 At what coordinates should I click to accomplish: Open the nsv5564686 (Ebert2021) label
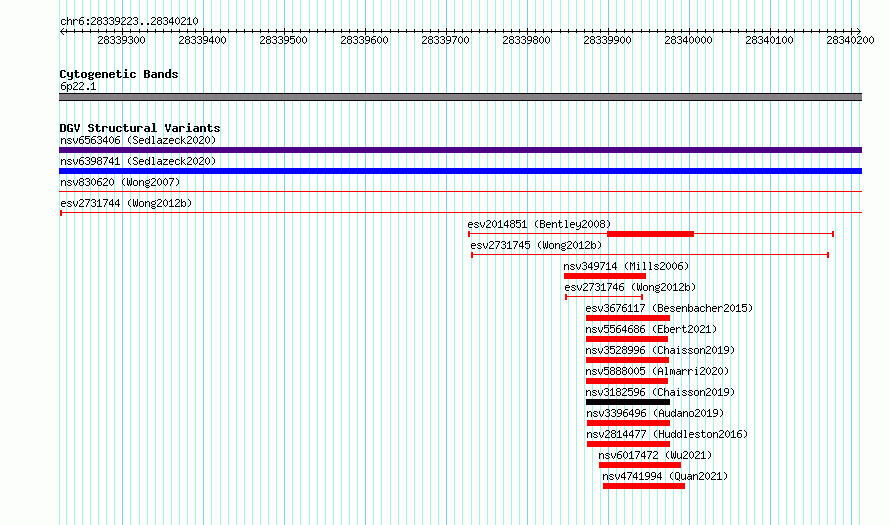tap(651, 329)
